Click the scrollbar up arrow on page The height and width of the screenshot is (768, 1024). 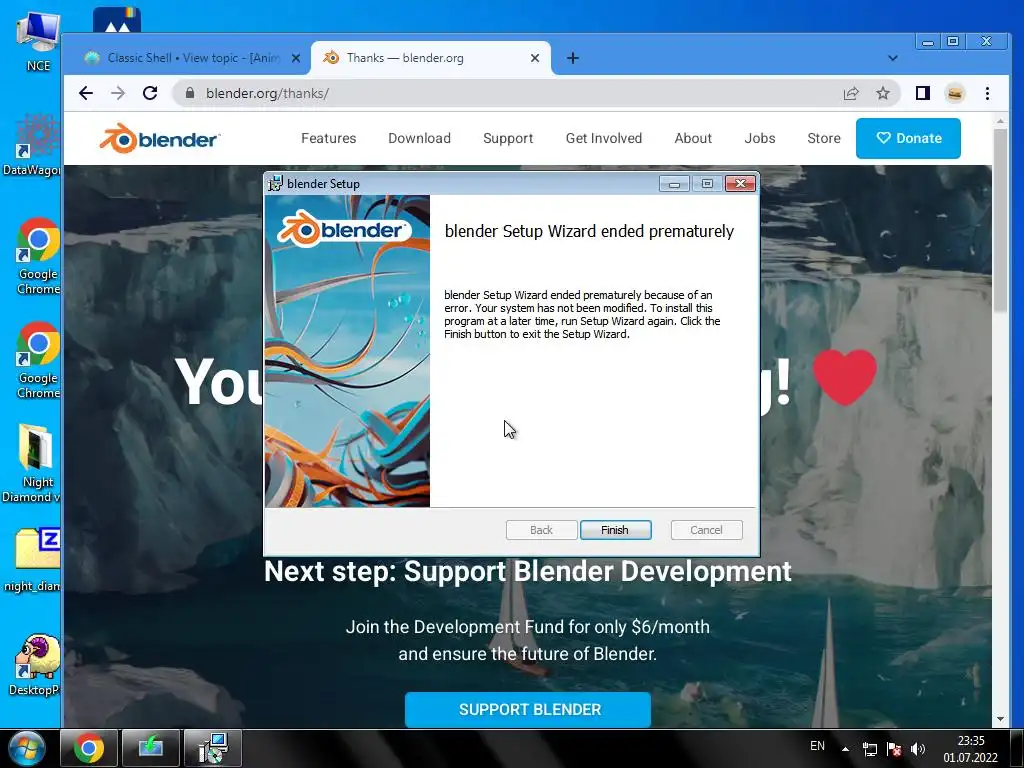(x=1000, y=121)
